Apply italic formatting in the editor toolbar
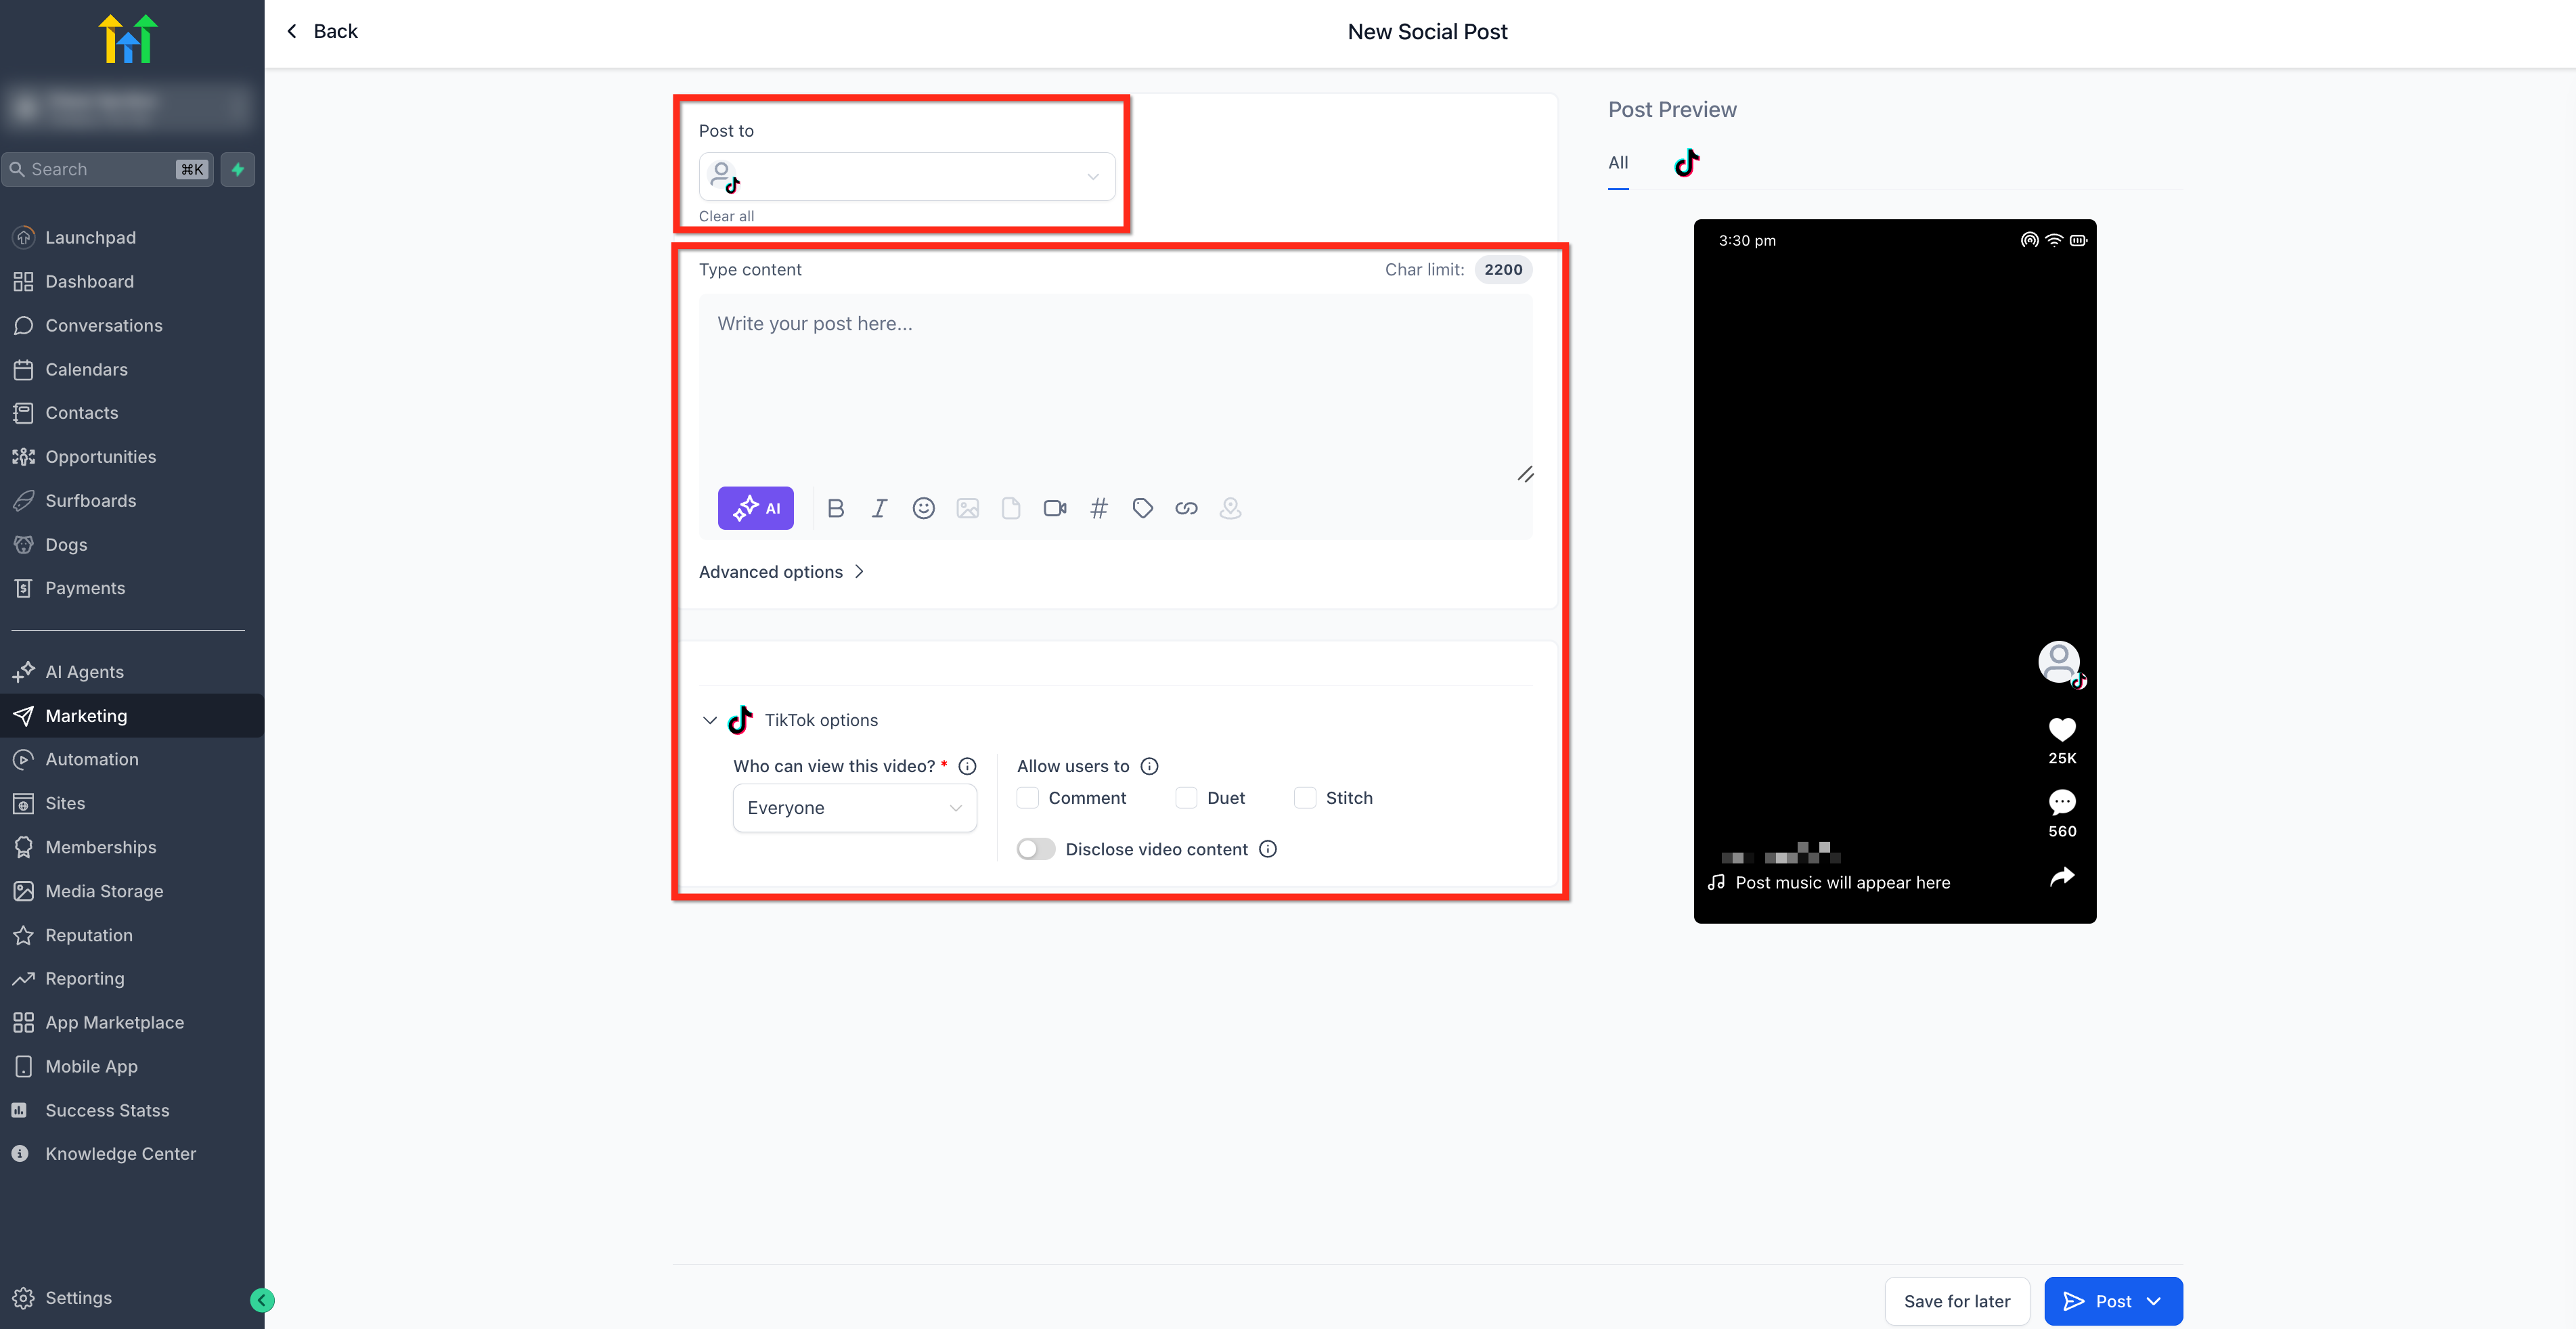 (x=879, y=508)
